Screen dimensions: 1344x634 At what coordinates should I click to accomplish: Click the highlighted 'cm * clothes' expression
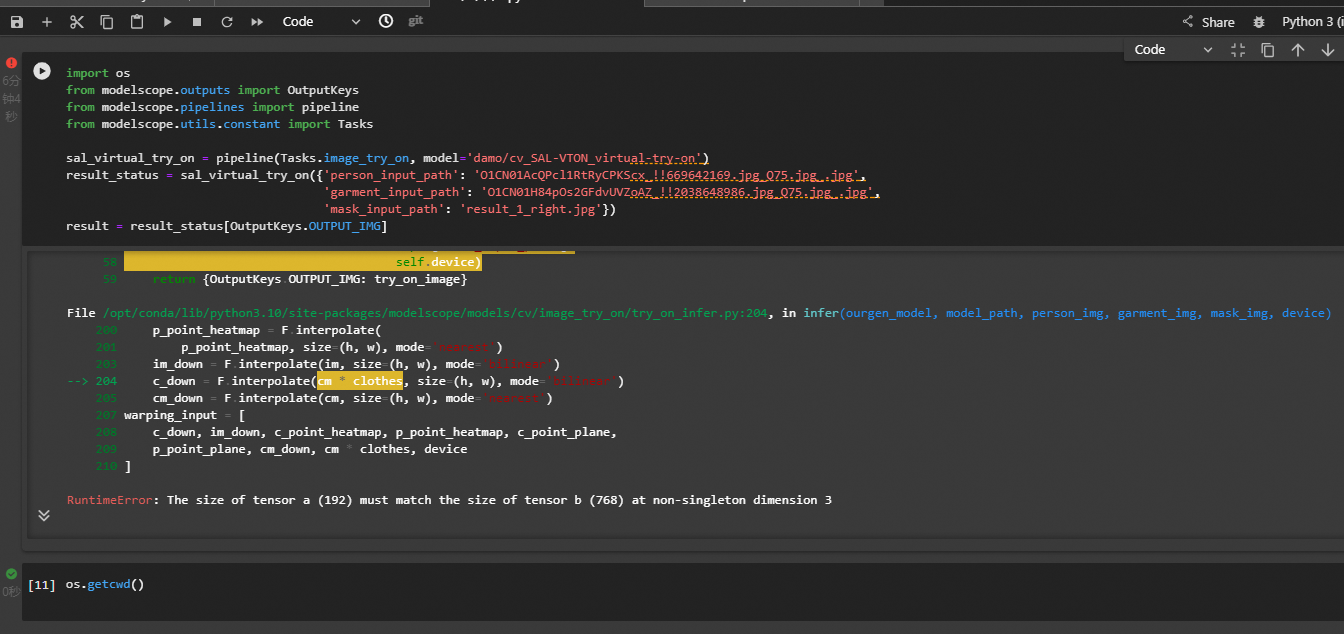click(360, 381)
